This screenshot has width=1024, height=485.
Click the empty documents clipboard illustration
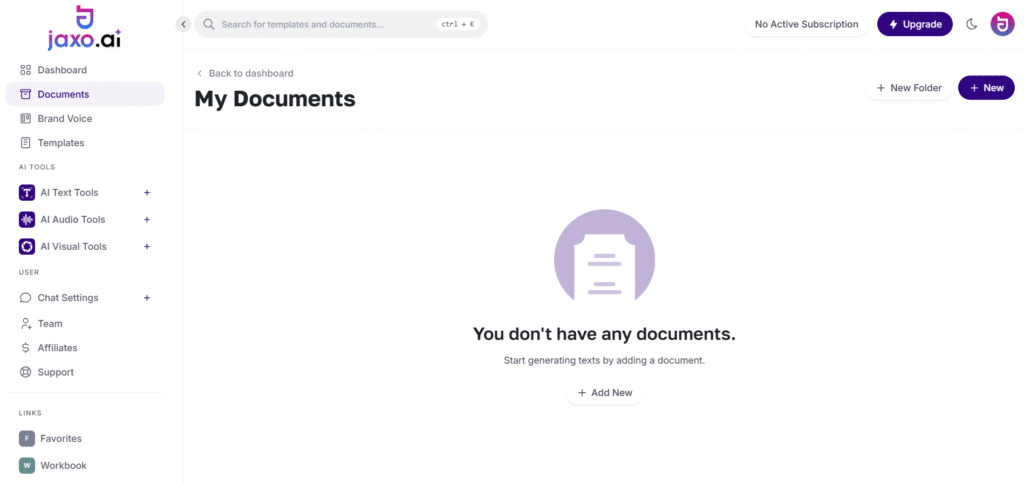(x=604, y=255)
